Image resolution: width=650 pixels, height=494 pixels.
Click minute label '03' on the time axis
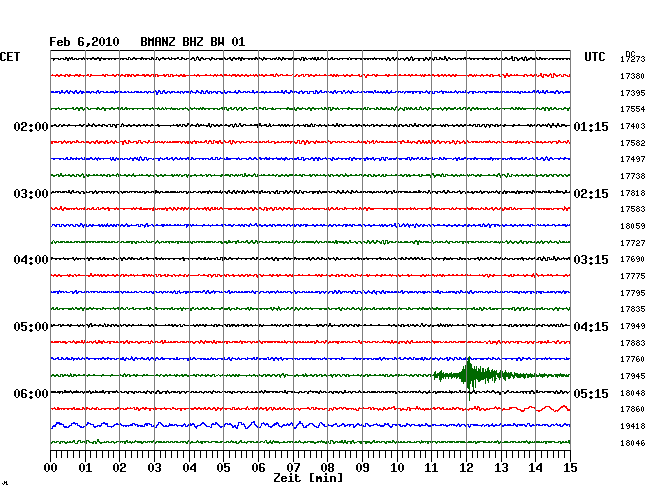coord(155,468)
